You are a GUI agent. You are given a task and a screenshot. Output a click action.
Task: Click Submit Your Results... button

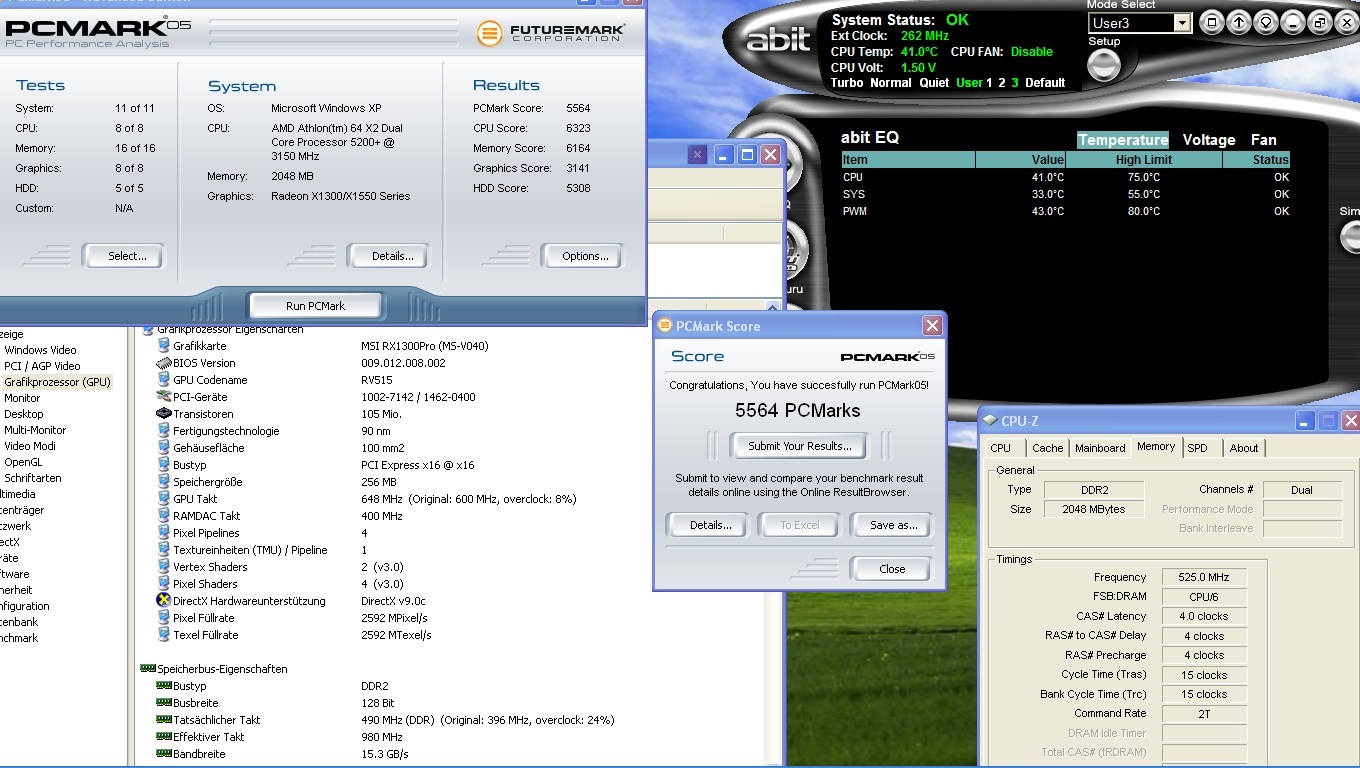point(800,446)
